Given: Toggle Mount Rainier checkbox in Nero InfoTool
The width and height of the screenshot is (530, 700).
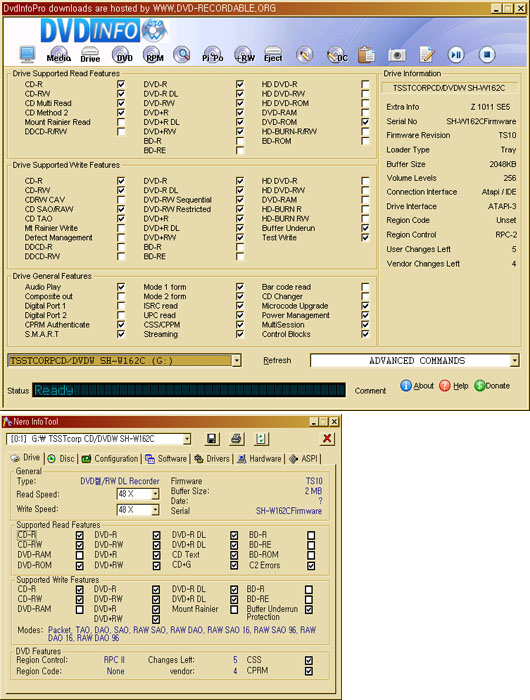Looking at the screenshot, I should pyautogui.click(x=234, y=609).
